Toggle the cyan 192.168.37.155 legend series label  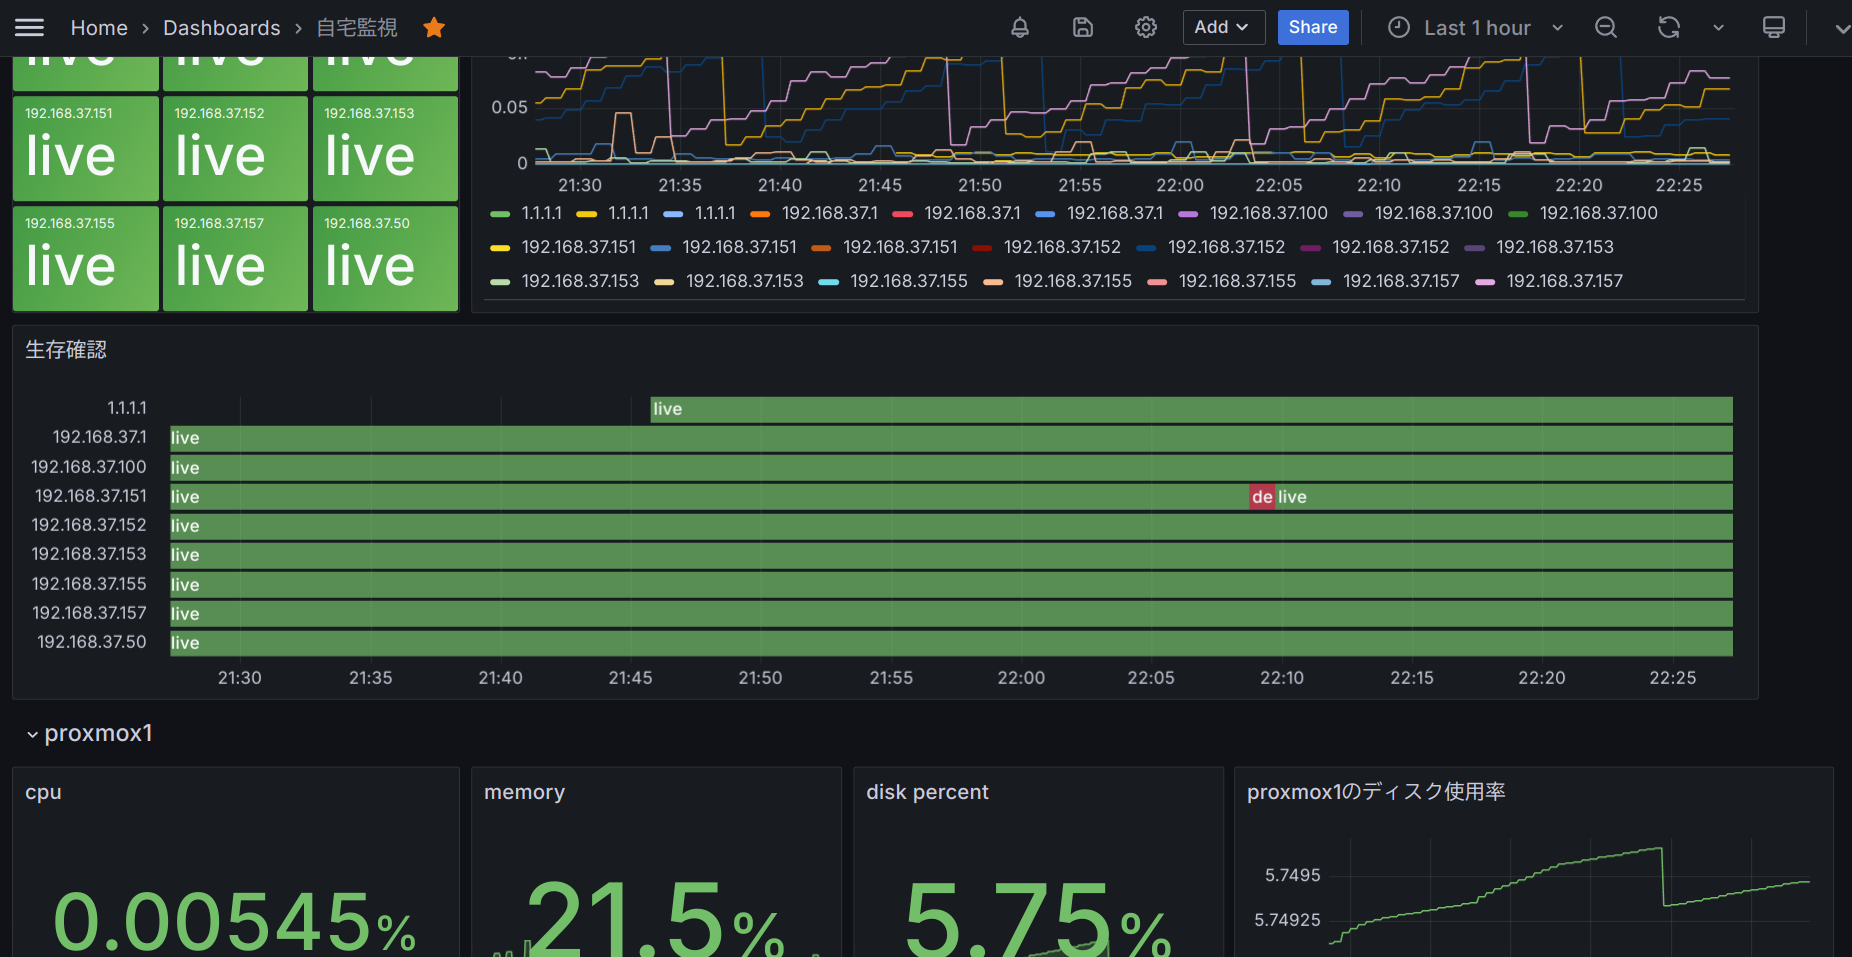pyautogui.click(x=908, y=282)
